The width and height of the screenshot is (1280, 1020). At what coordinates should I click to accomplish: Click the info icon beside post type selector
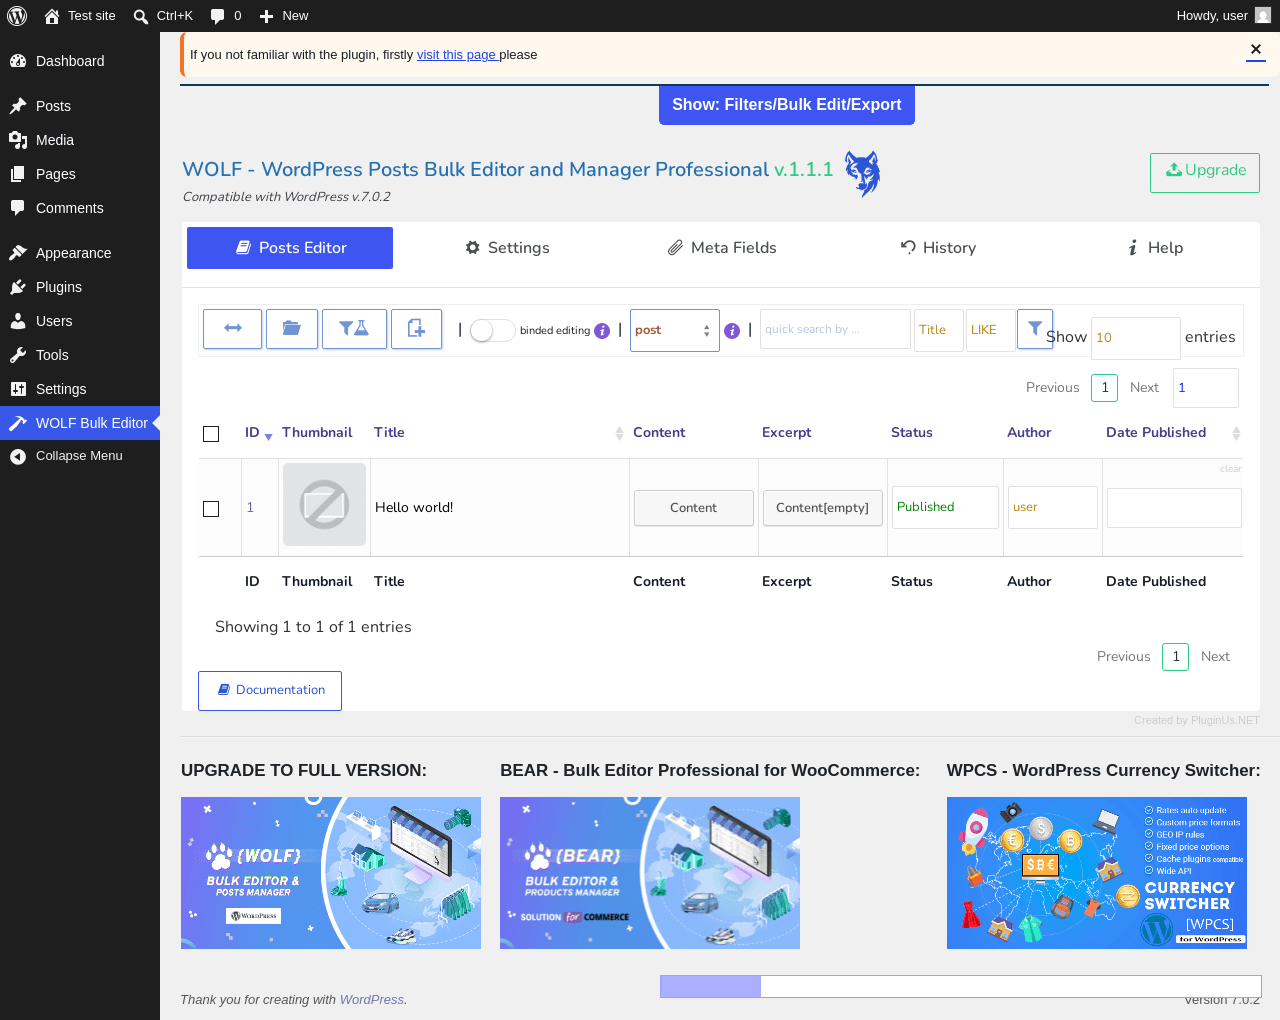click(x=732, y=331)
